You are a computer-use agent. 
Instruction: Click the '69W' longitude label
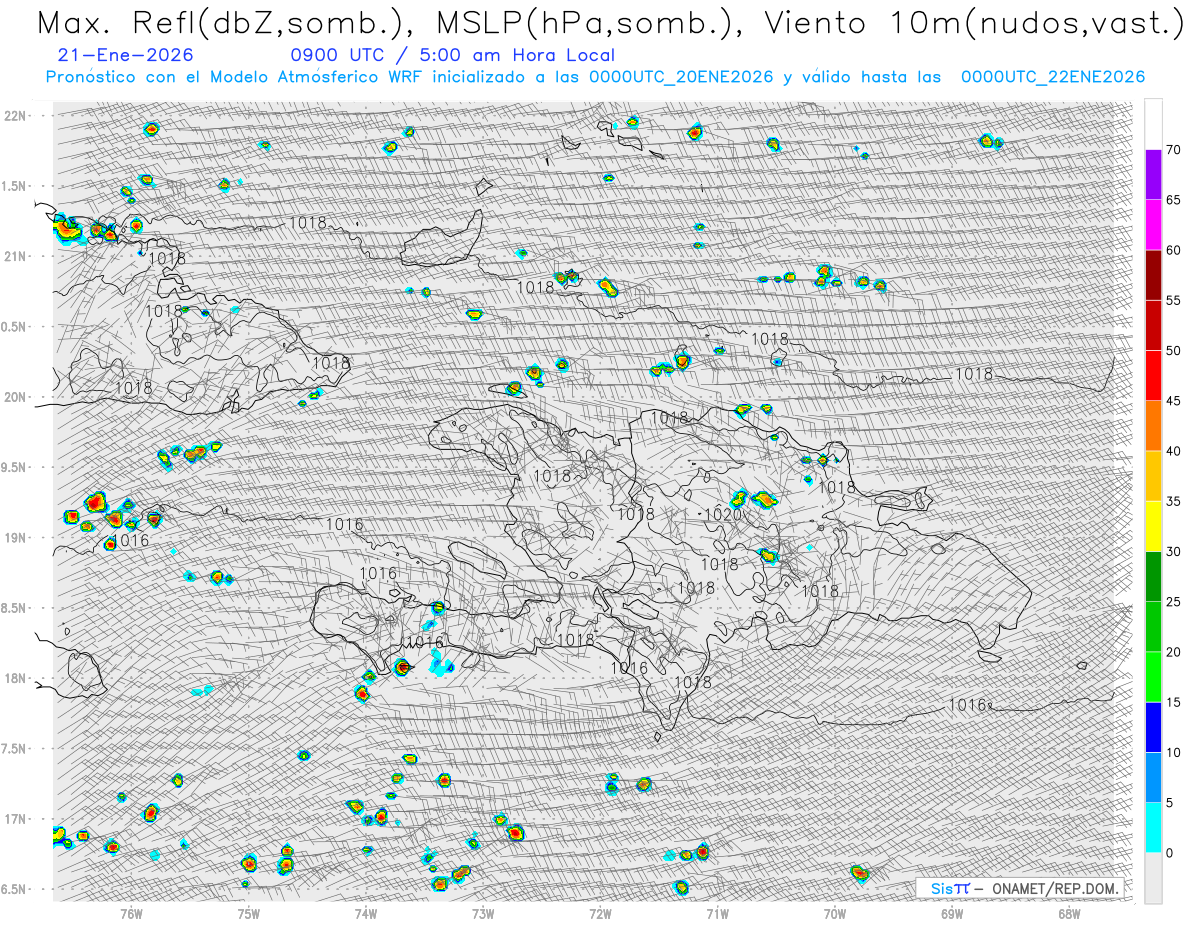pos(952,913)
